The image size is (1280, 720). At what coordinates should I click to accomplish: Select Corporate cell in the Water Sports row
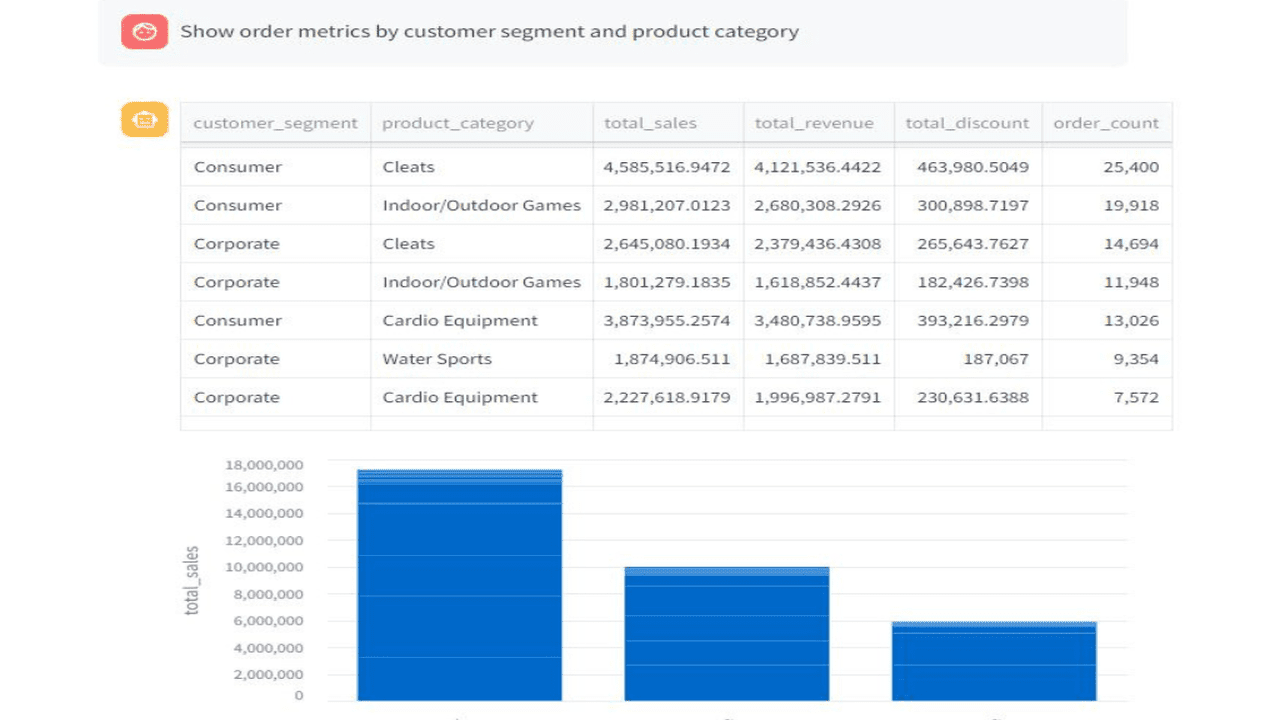[x=237, y=359]
